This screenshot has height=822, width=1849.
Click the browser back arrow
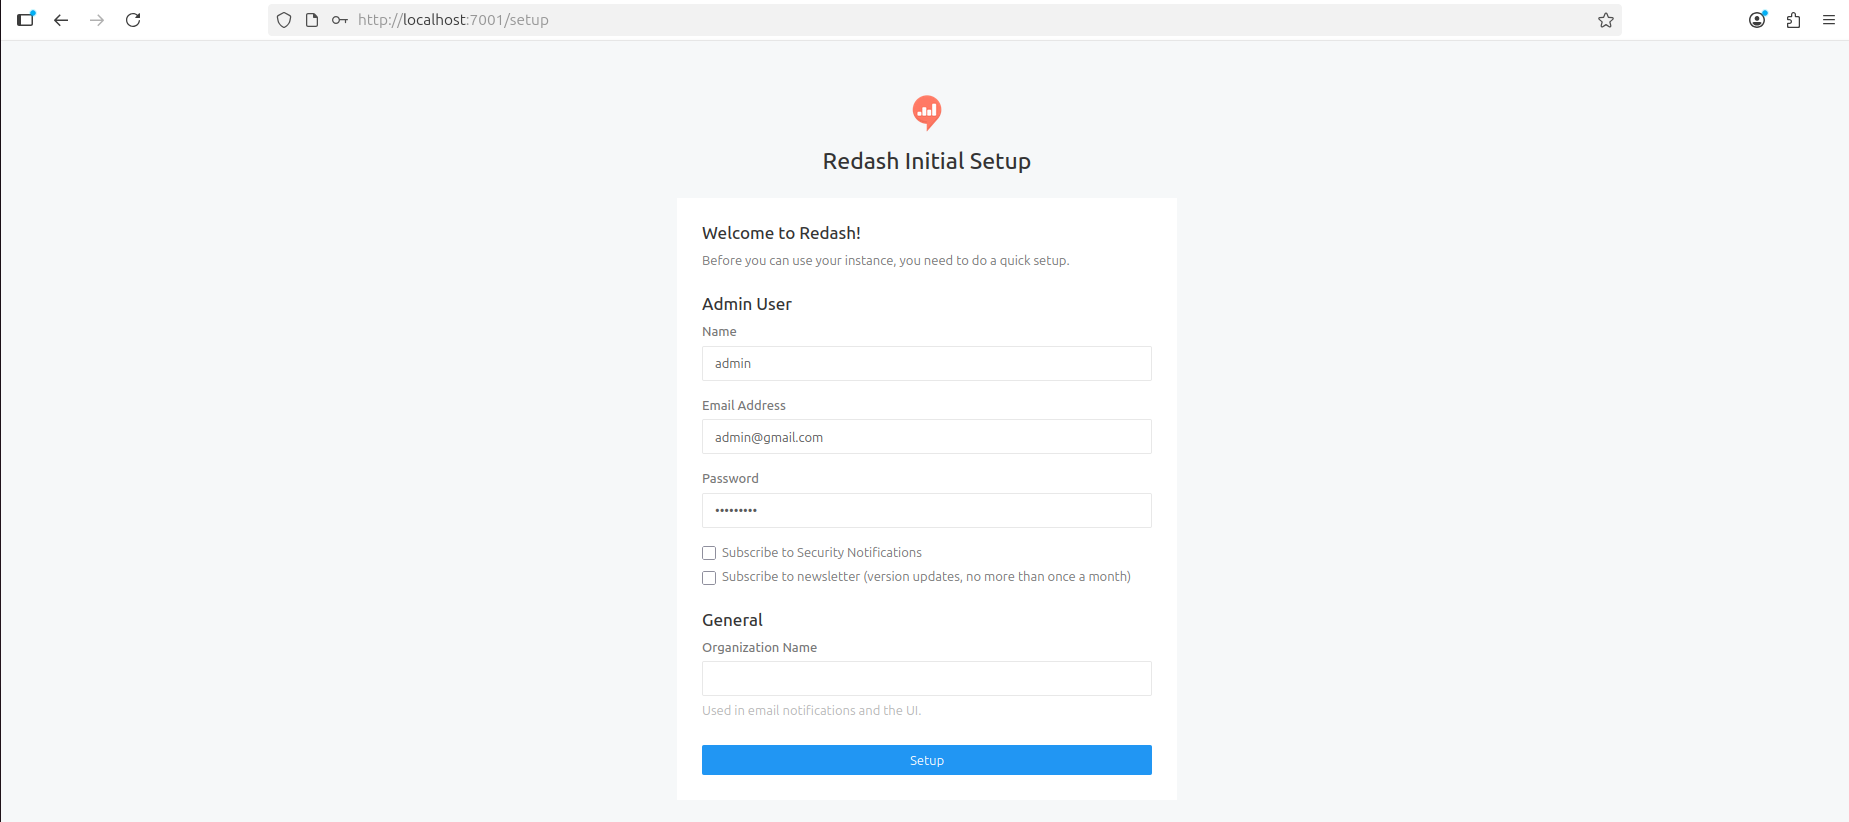[x=61, y=20]
